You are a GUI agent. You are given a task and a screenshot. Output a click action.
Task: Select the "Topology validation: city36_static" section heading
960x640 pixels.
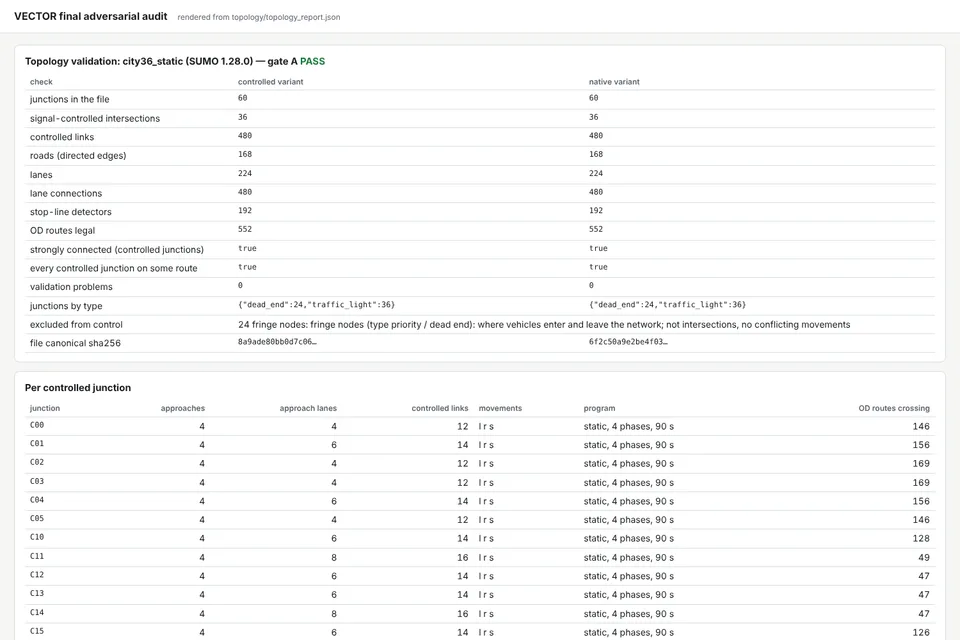tap(175, 61)
